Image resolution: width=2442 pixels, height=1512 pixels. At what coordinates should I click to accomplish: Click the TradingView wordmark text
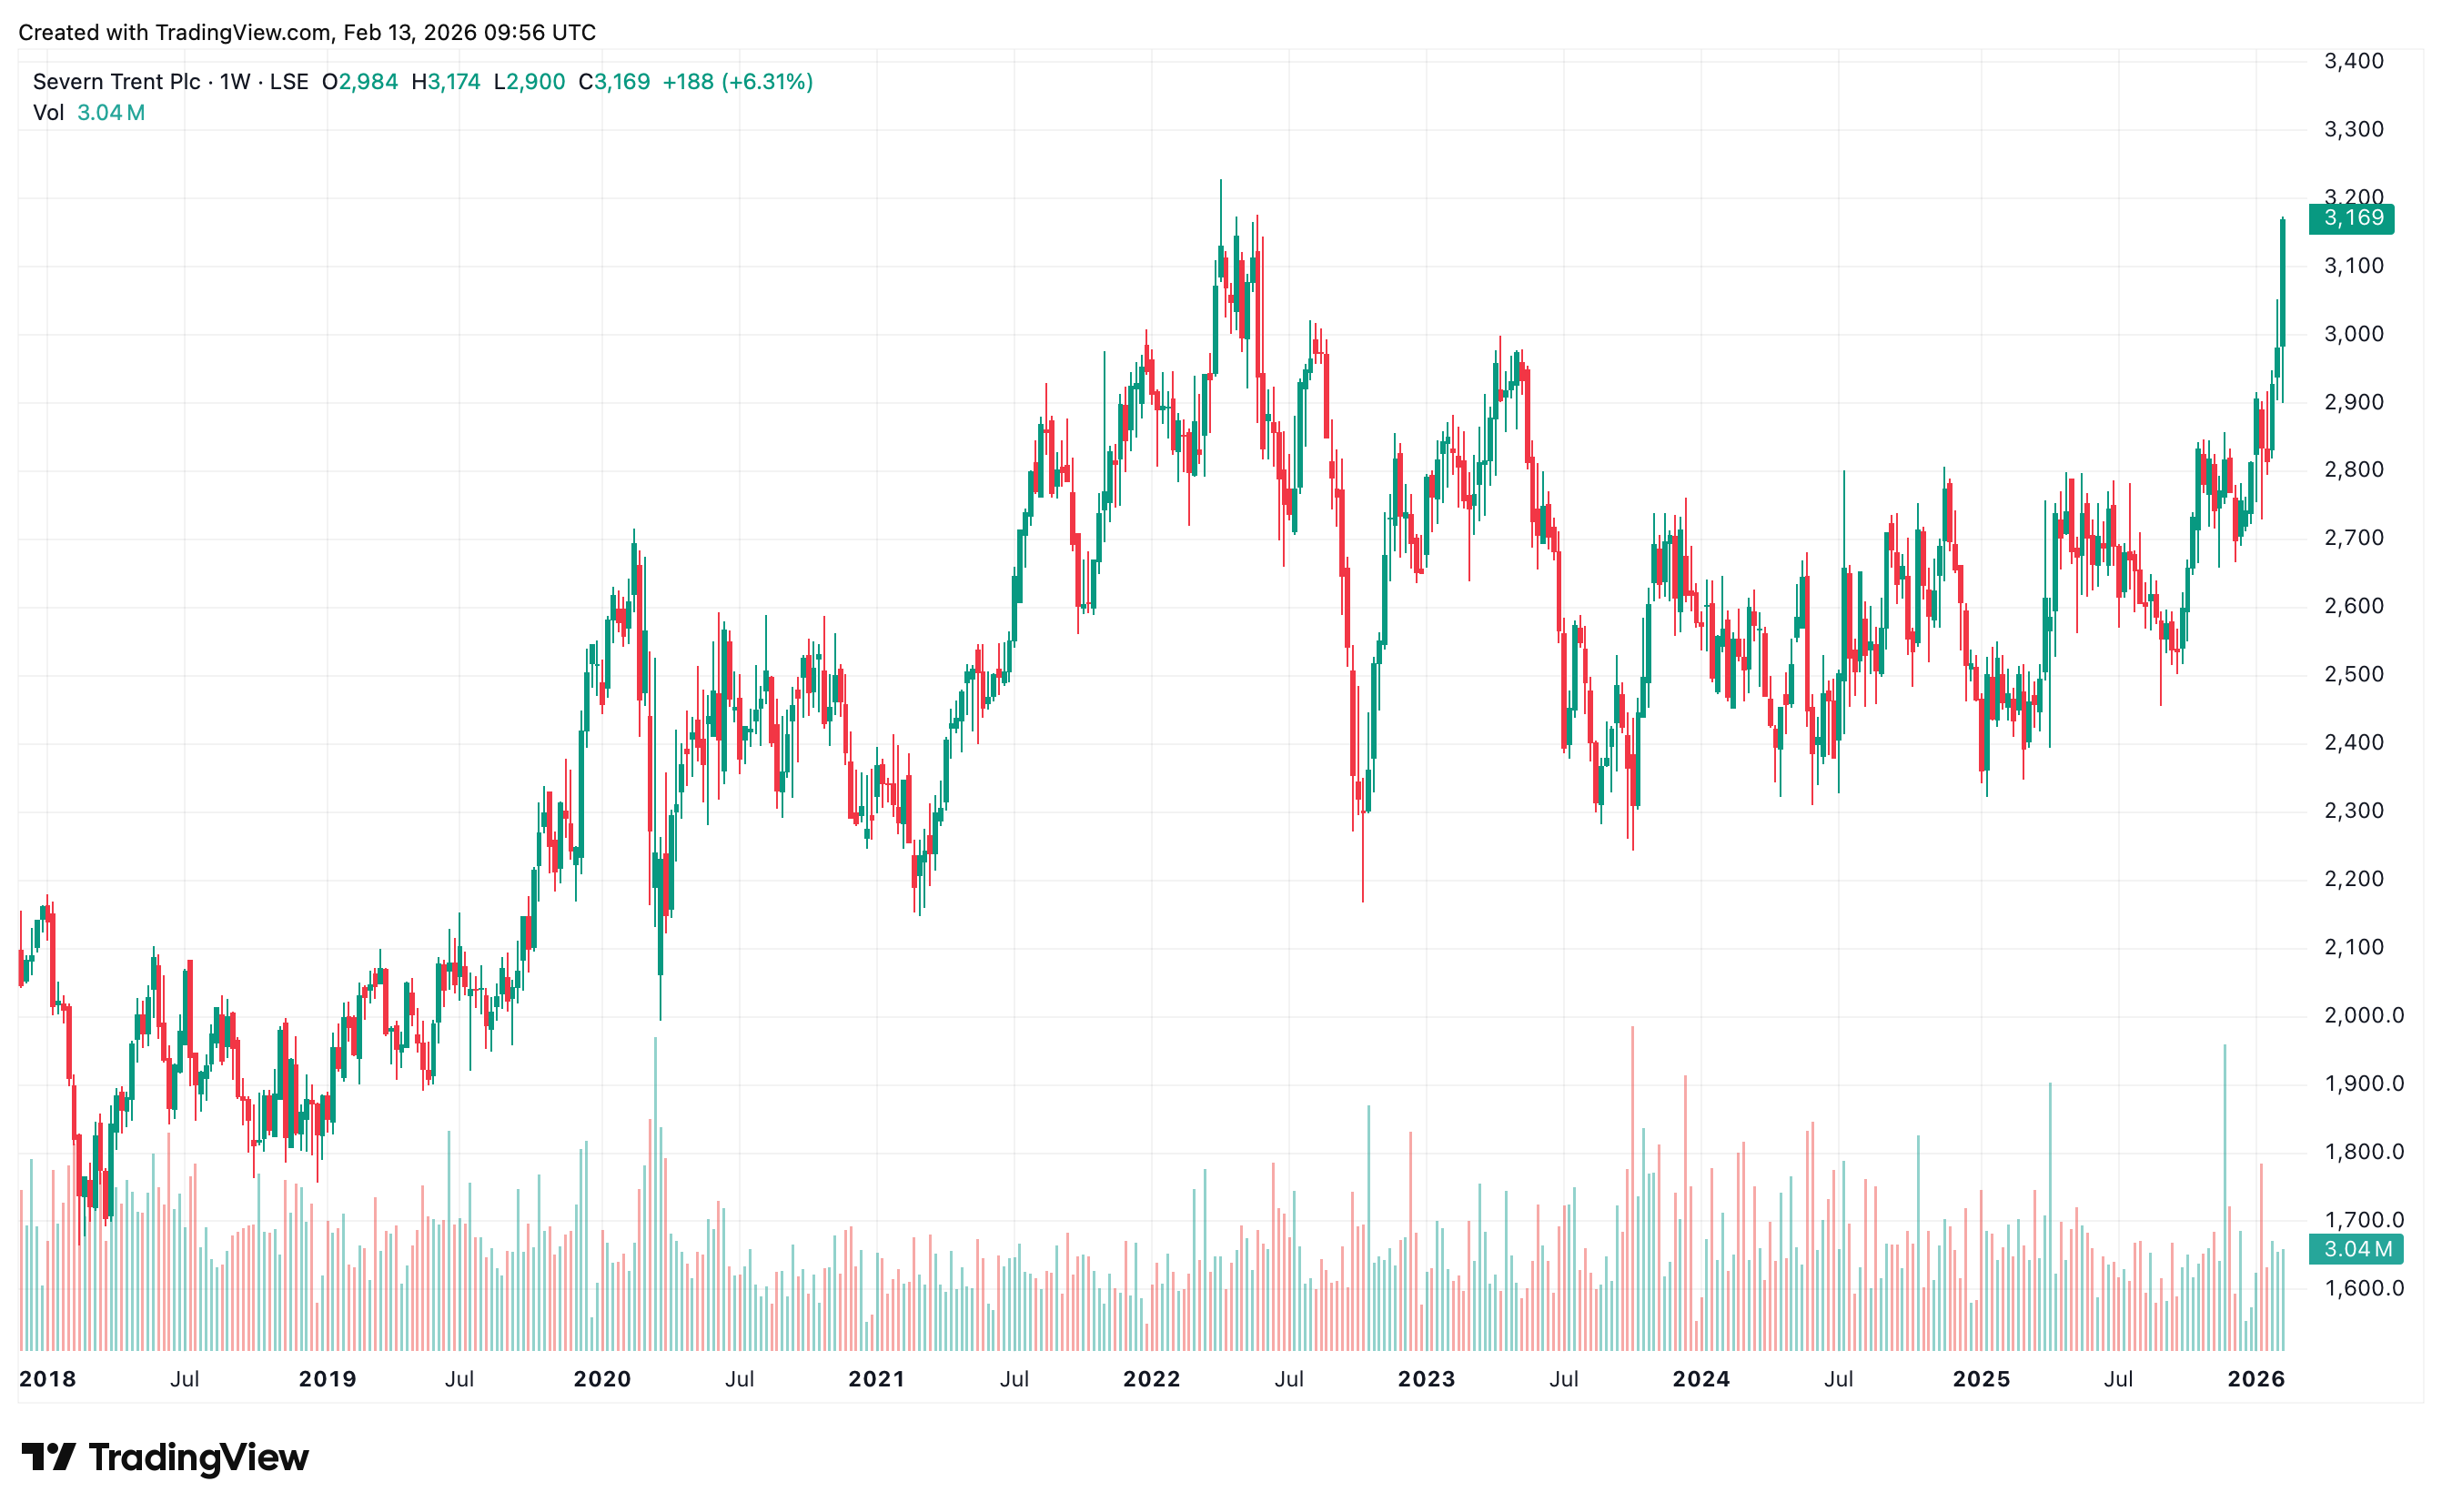click(198, 1457)
